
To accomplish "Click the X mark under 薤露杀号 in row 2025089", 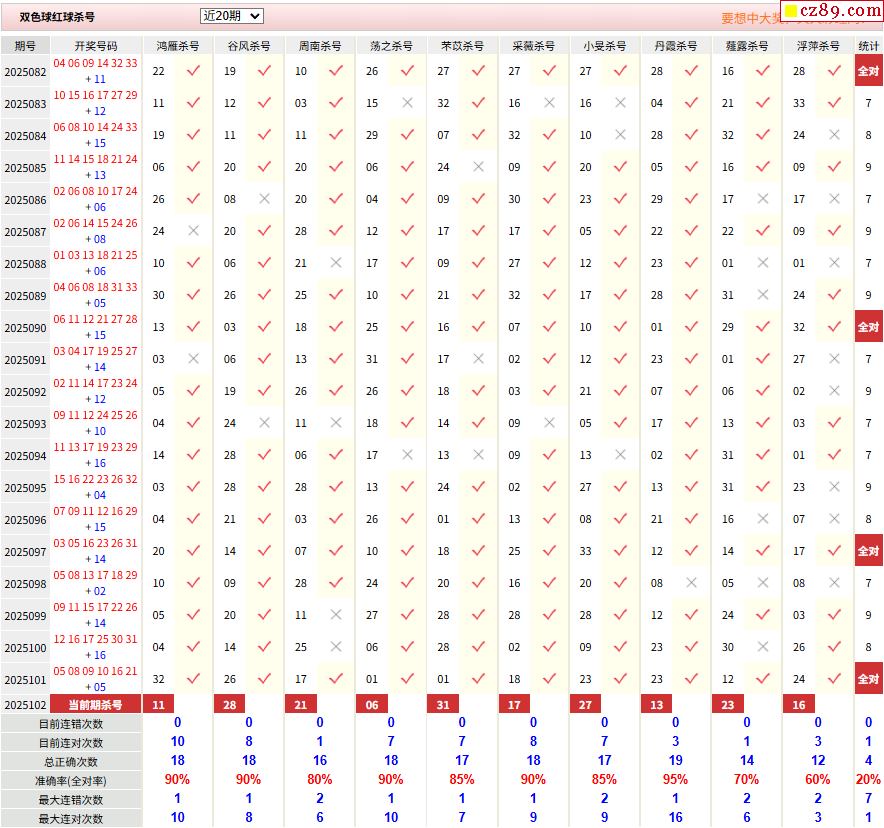I will click(763, 295).
